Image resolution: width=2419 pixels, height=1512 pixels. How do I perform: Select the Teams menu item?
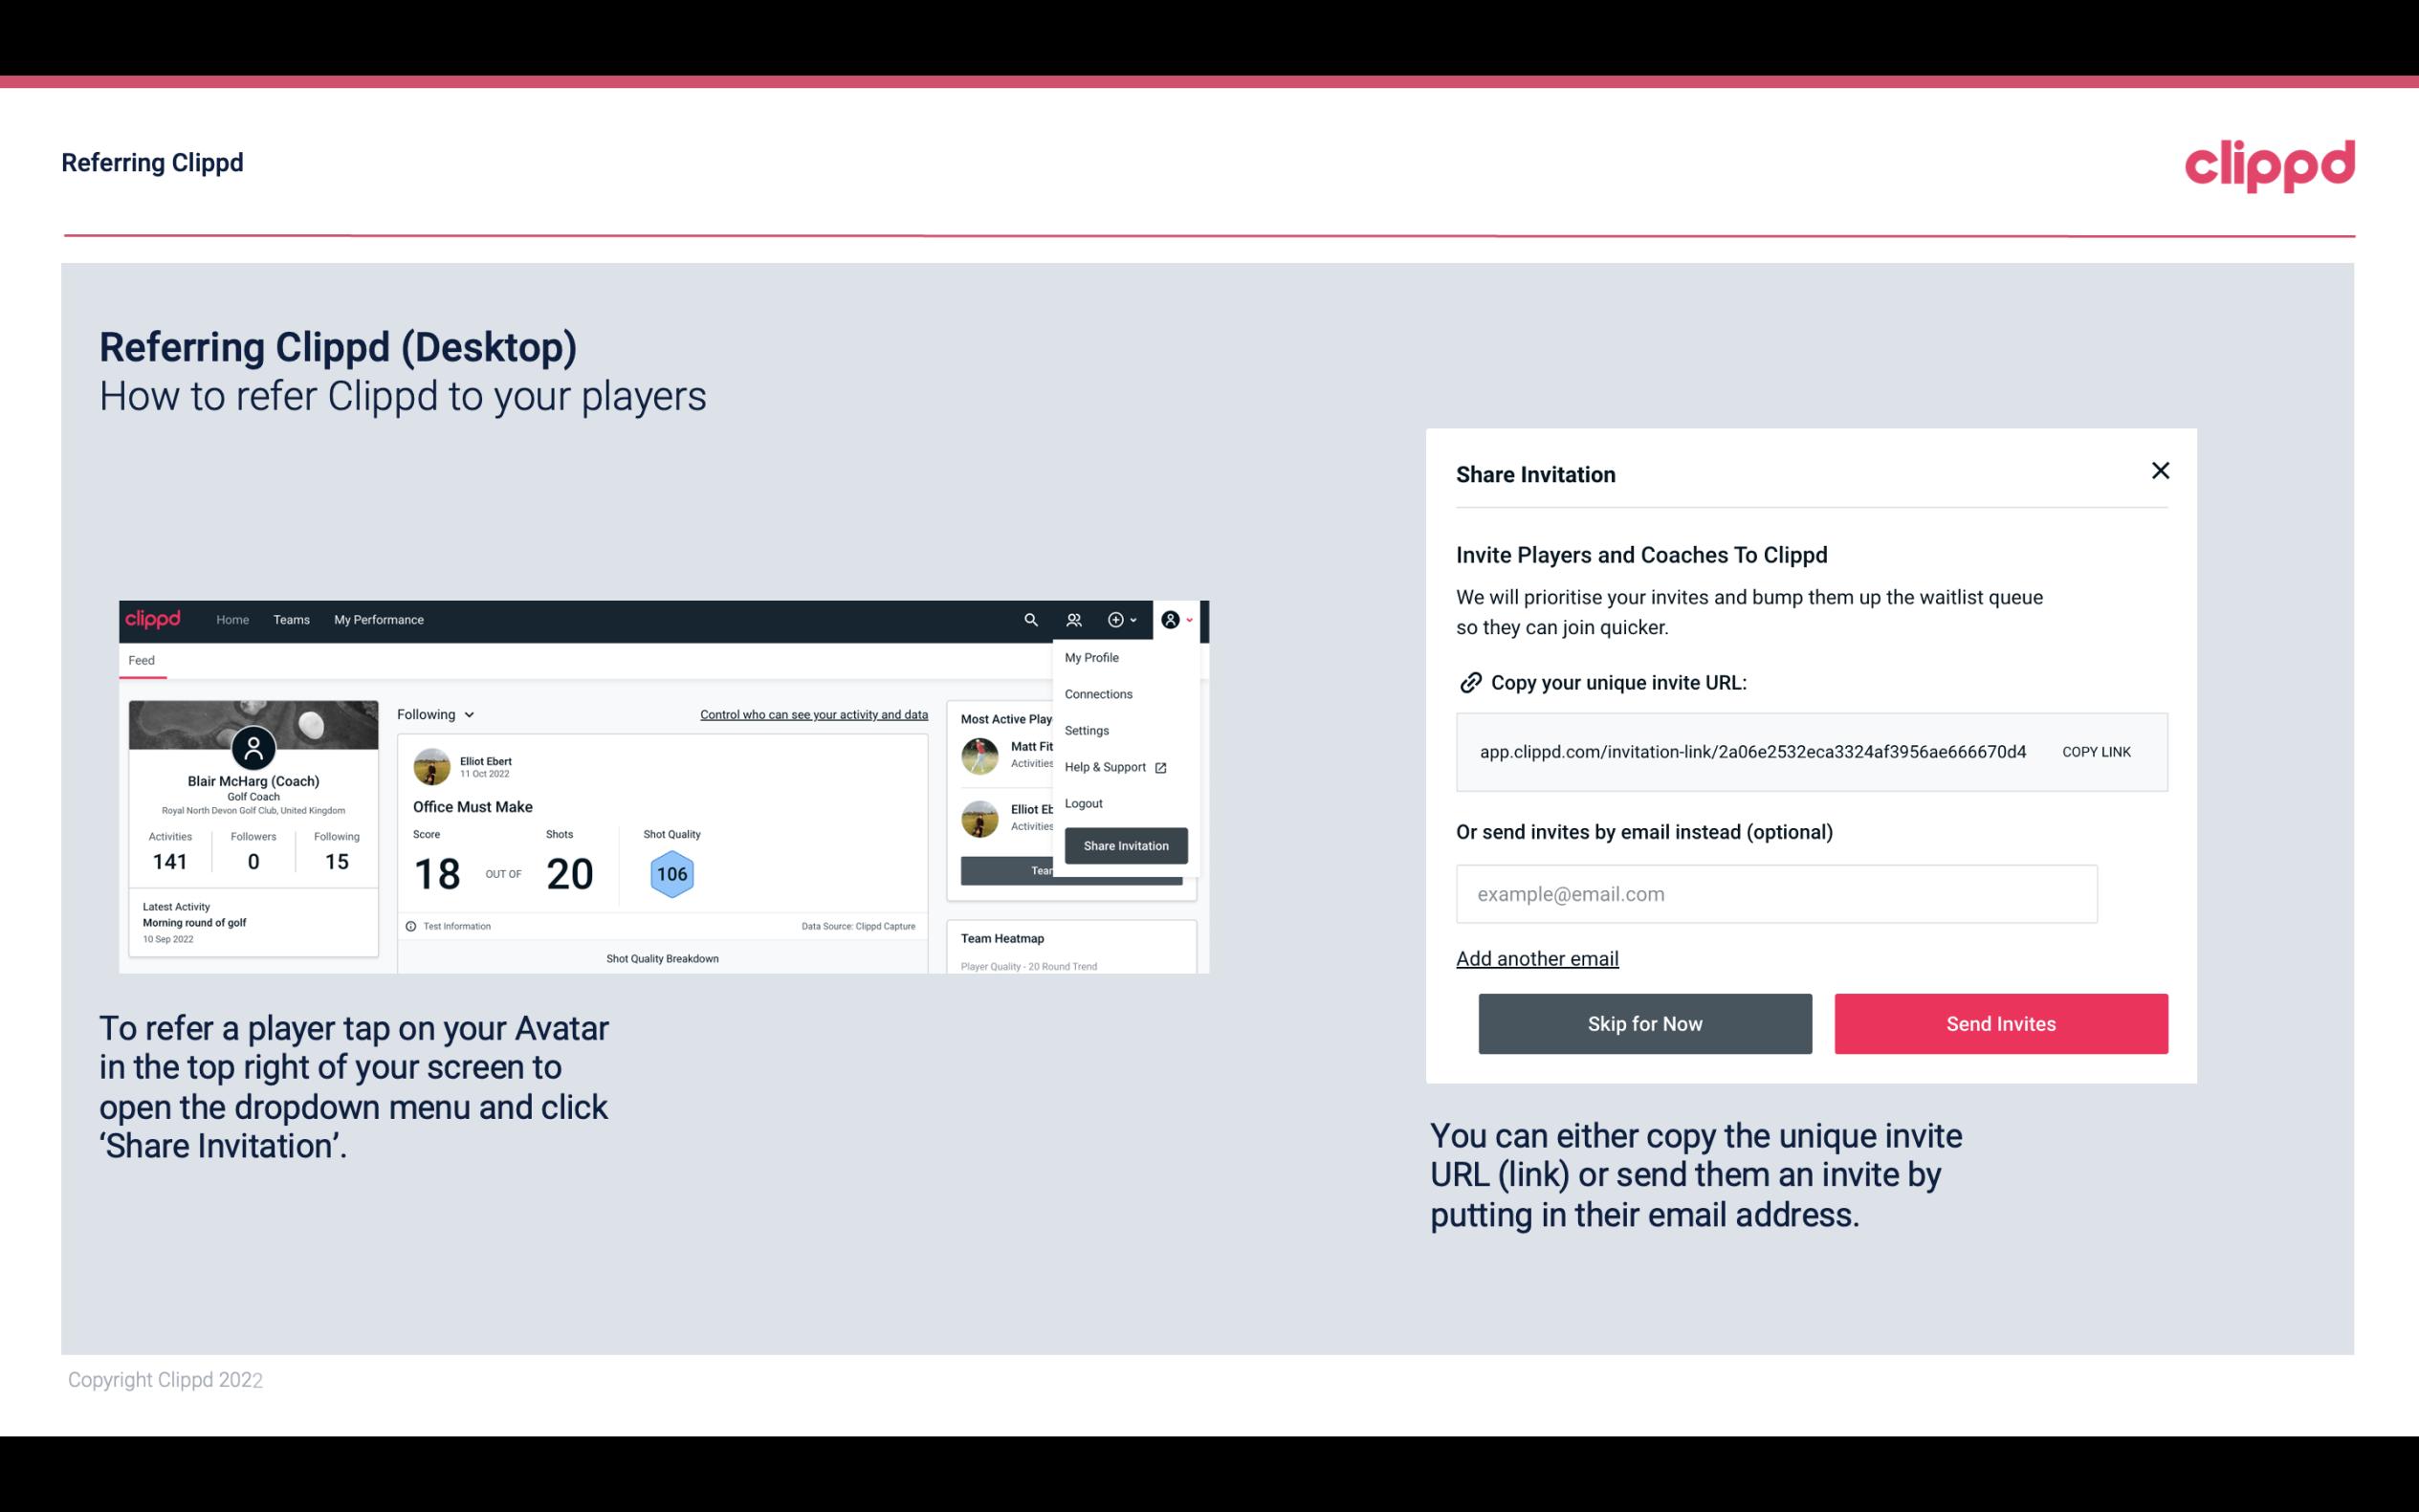pyautogui.click(x=291, y=620)
